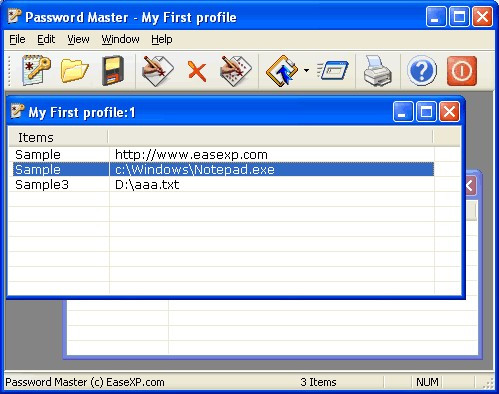Open help via the blue question mark
Screen dimensions: 499x394
tap(422, 71)
